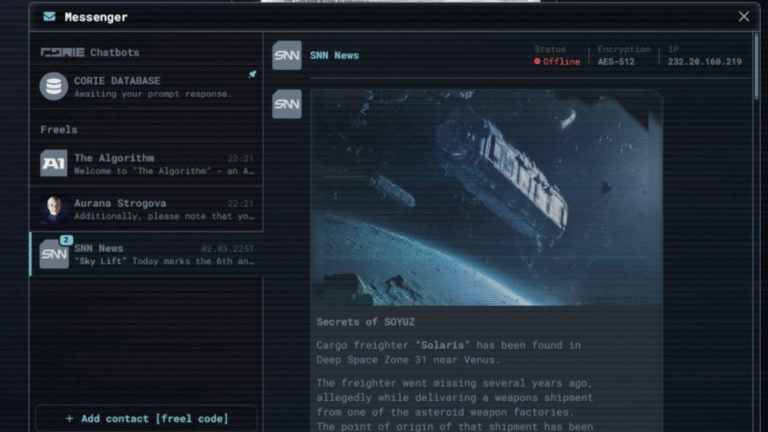Click the Messenger envelope icon

click(49, 17)
